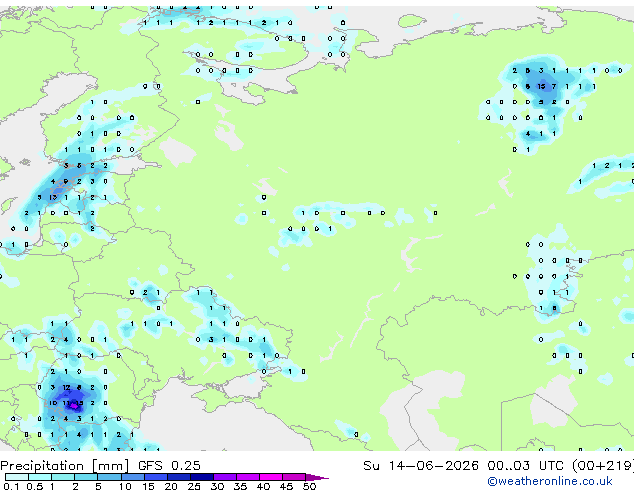Select the 20–25 mm legend color swatch
634x490 pixels.
(178, 477)
